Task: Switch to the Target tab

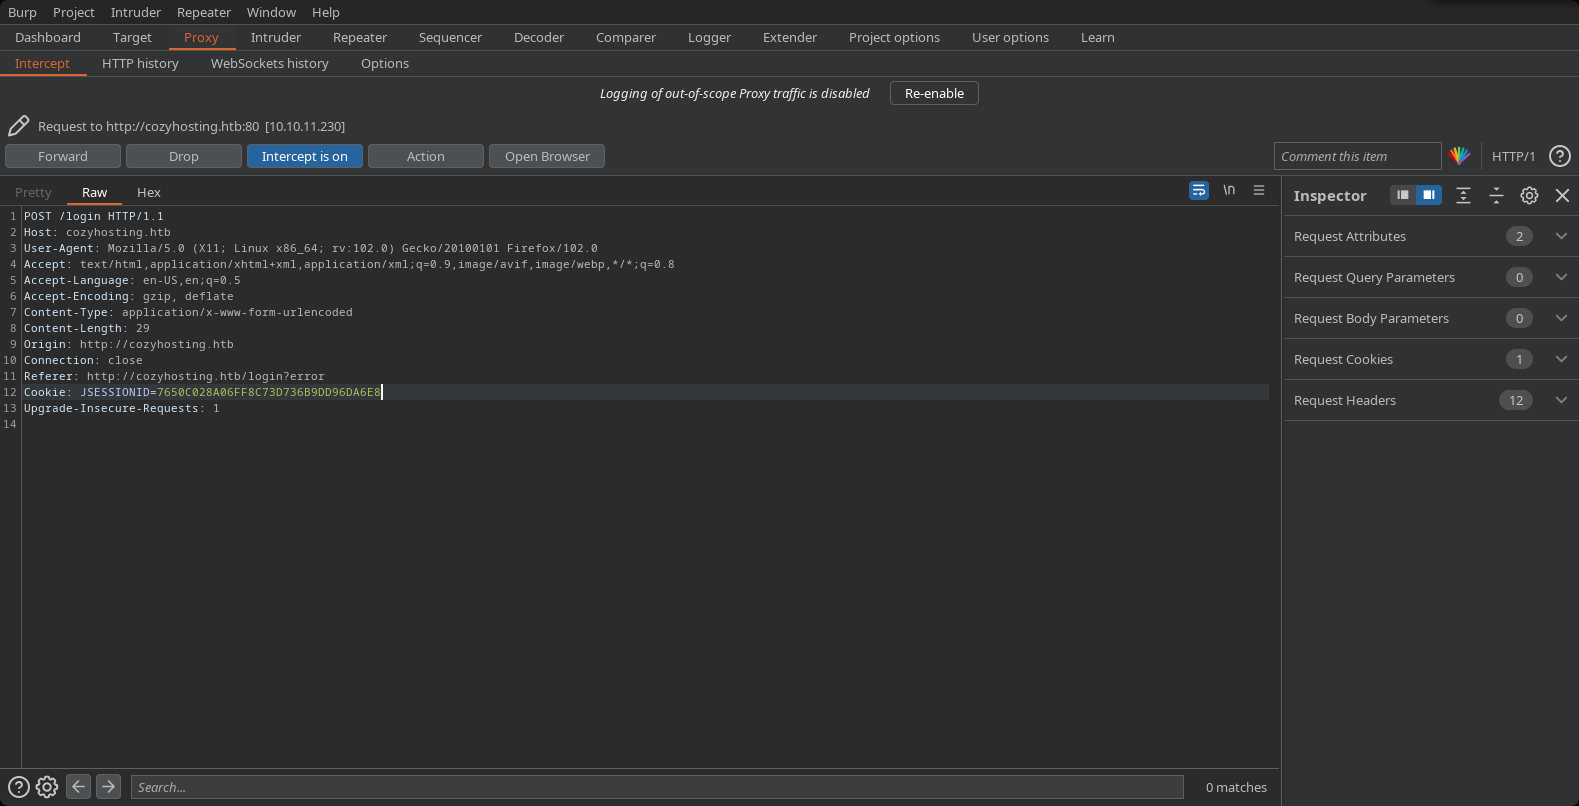Action: 132,37
